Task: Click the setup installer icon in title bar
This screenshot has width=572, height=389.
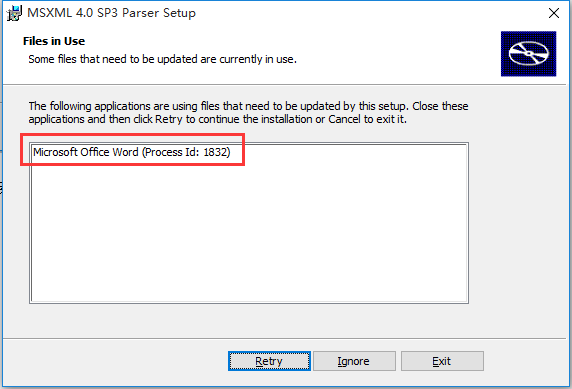Action: point(14,14)
